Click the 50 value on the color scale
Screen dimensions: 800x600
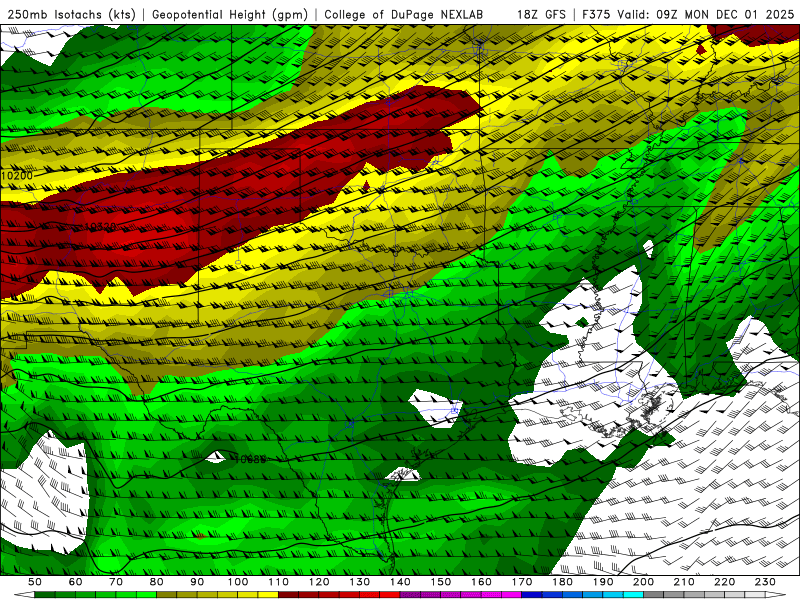pos(35,582)
